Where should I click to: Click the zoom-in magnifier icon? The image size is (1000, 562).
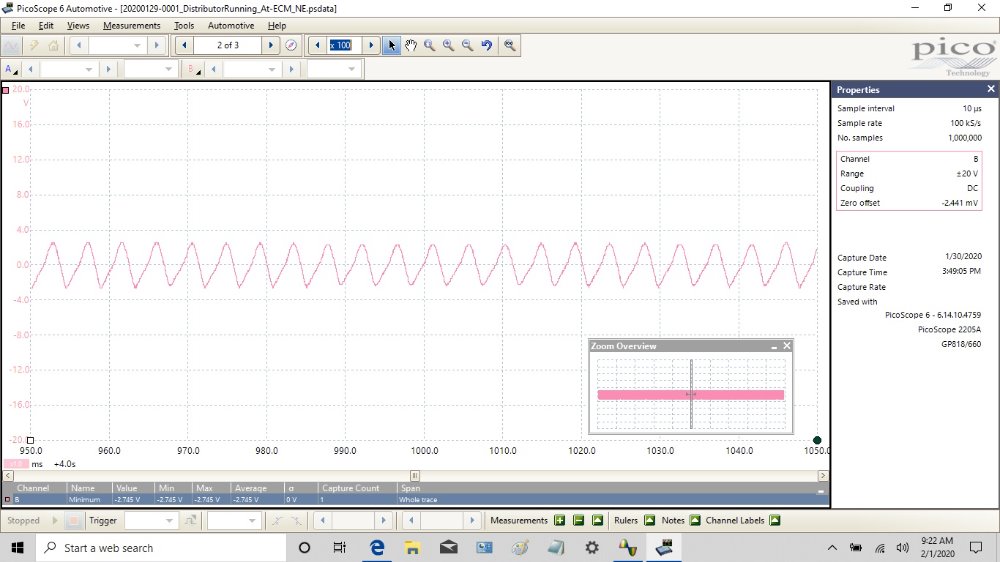[448, 45]
